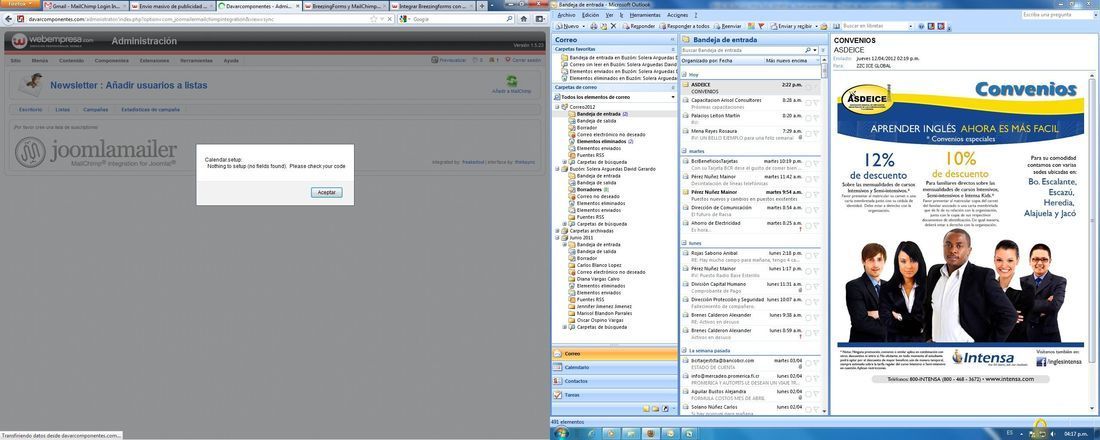The width and height of the screenshot is (1100, 440).
Task: Select Bandeja de entrada under Correo2012
Action: (598, 114)
